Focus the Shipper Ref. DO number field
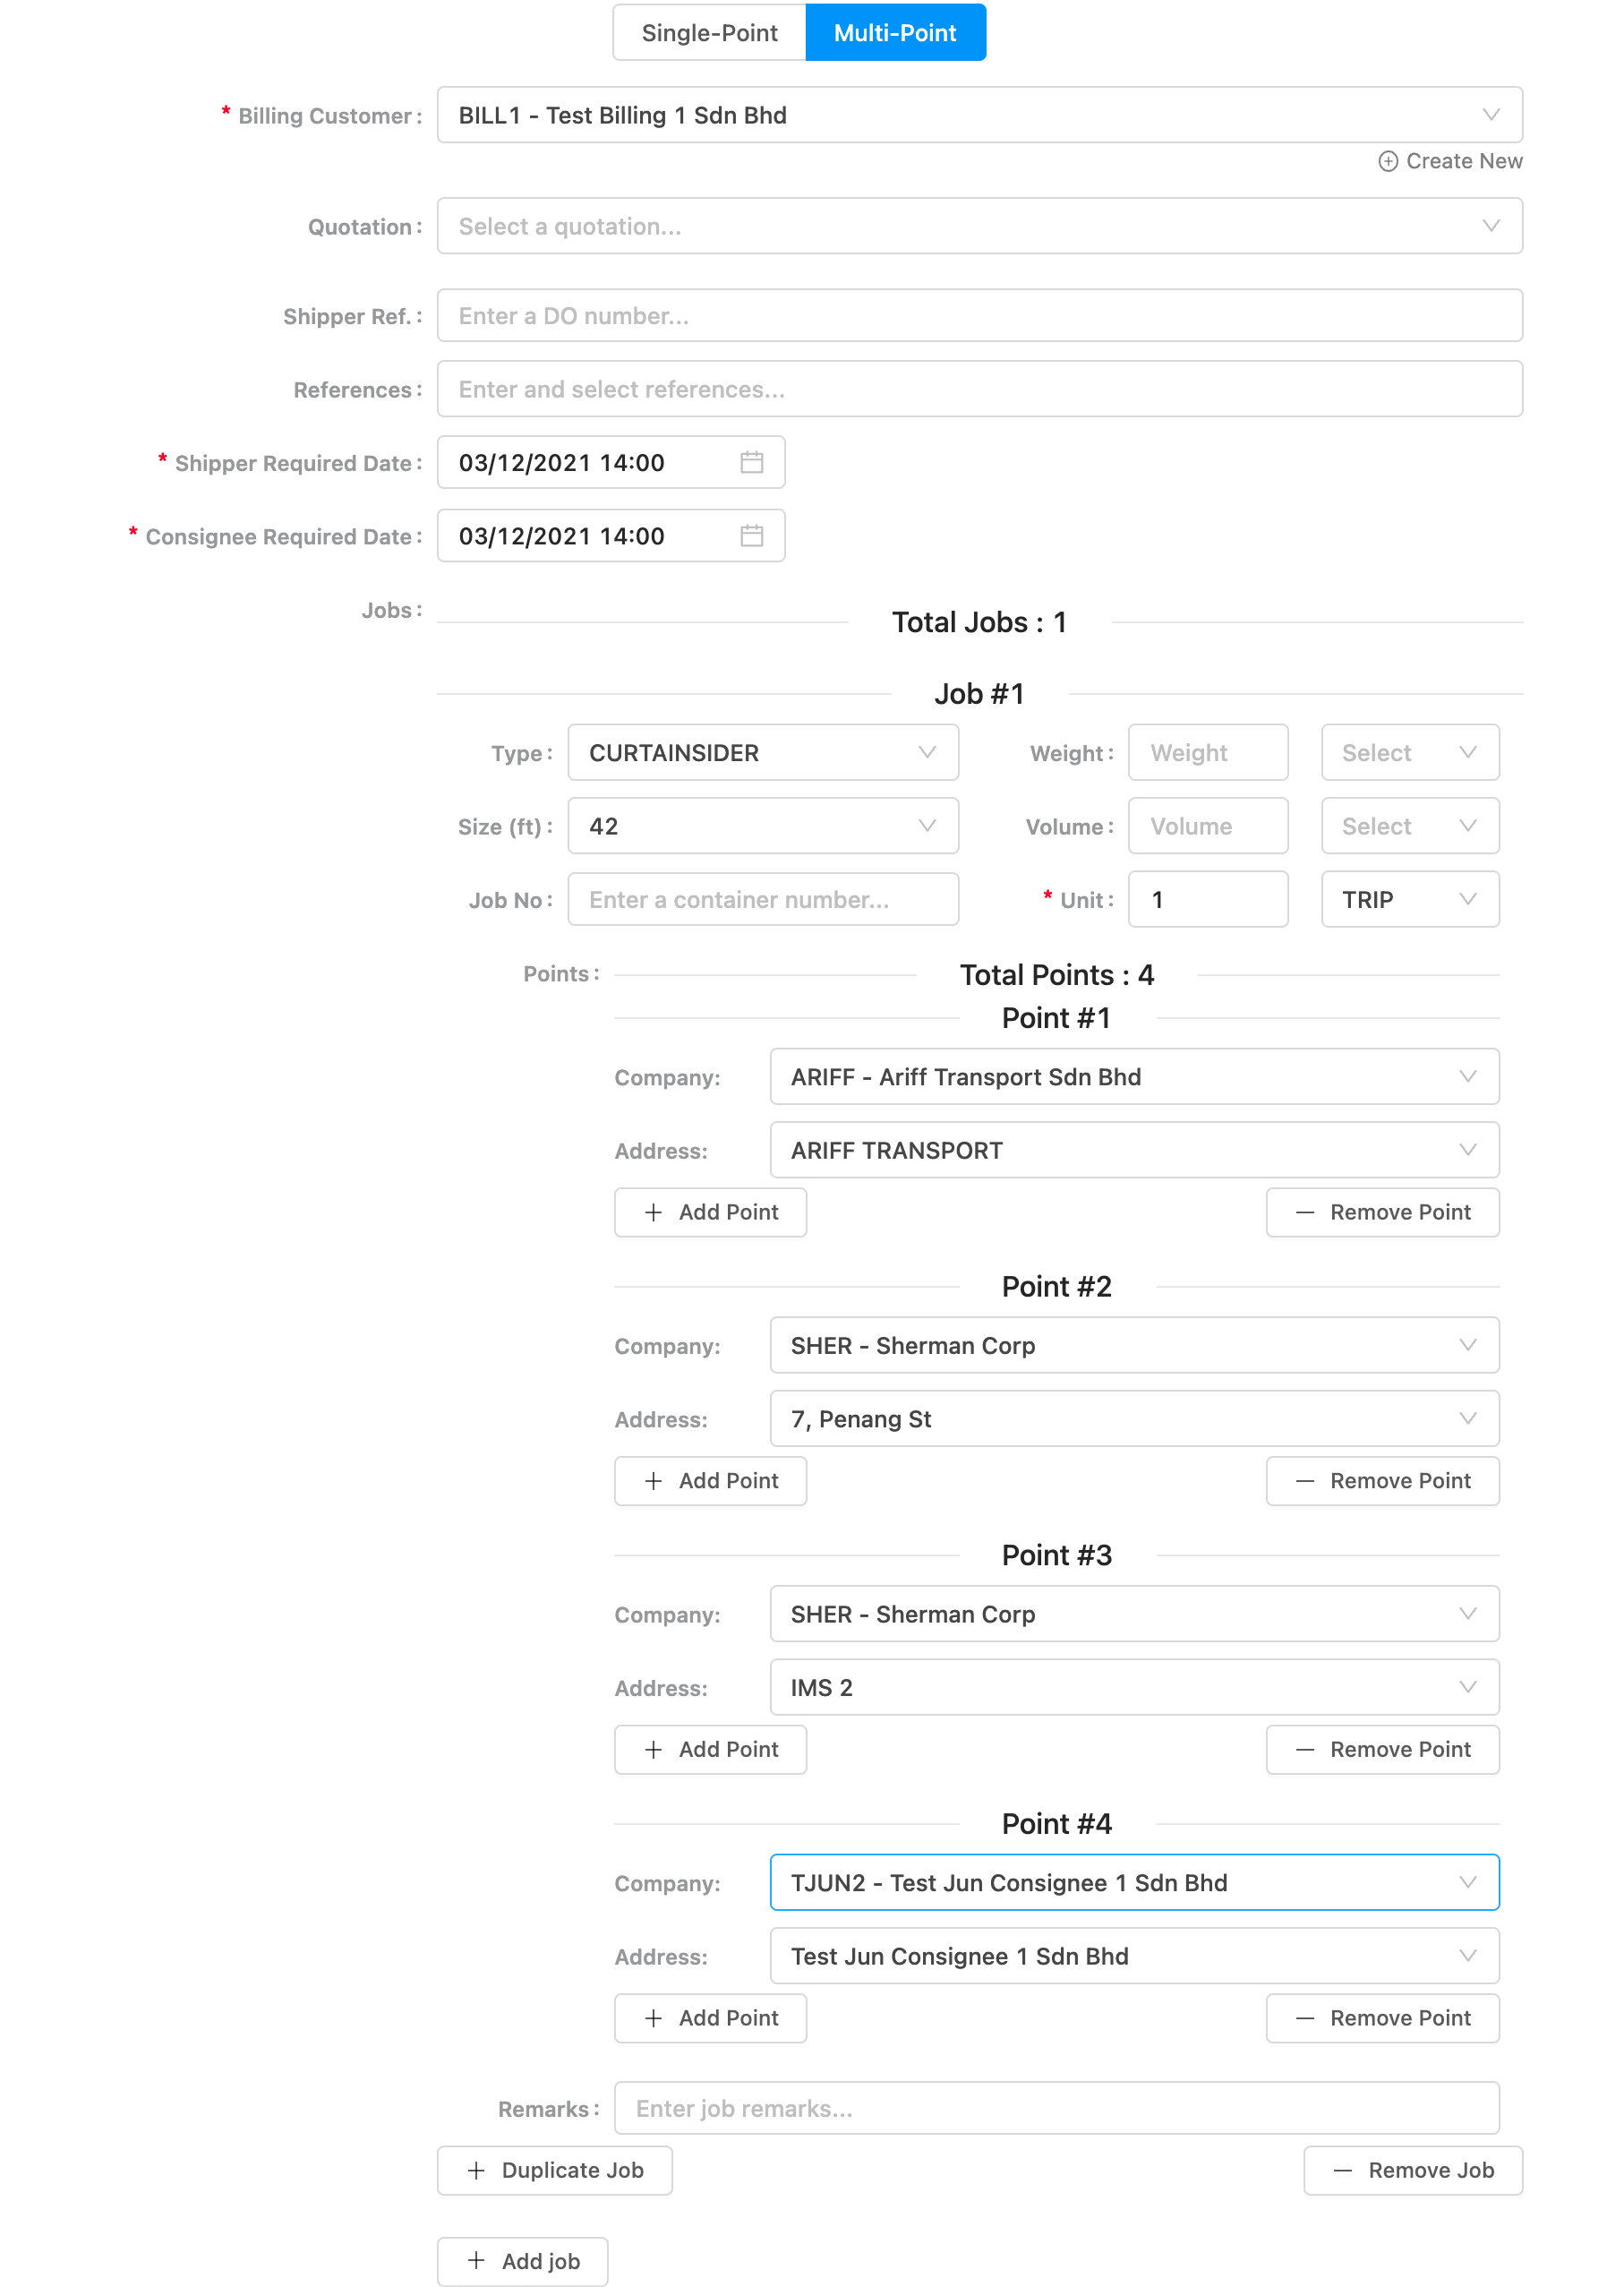The height and width of the screenshot is (2287, 1624). (979, 316)
